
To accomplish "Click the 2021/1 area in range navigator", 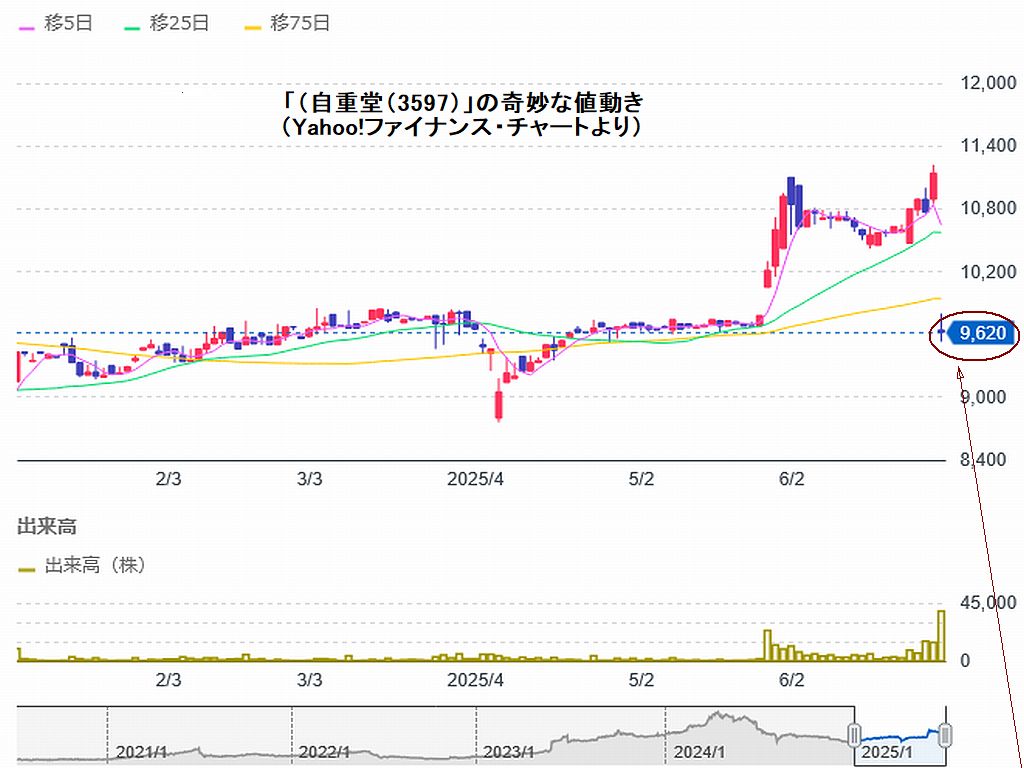I will (x=141, y=752).
